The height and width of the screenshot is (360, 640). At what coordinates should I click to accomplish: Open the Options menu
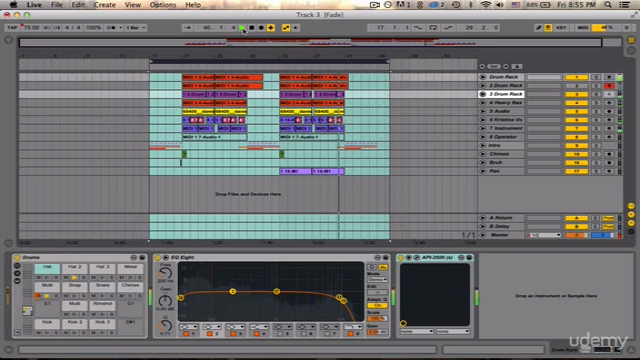tap(162, 5)
